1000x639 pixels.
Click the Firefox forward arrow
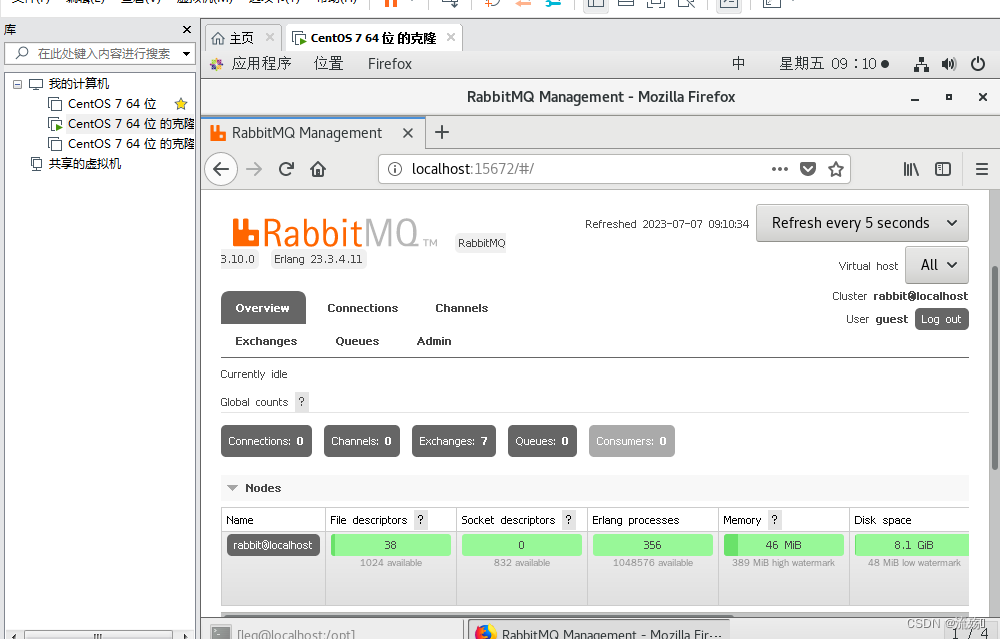coord(254,169)
